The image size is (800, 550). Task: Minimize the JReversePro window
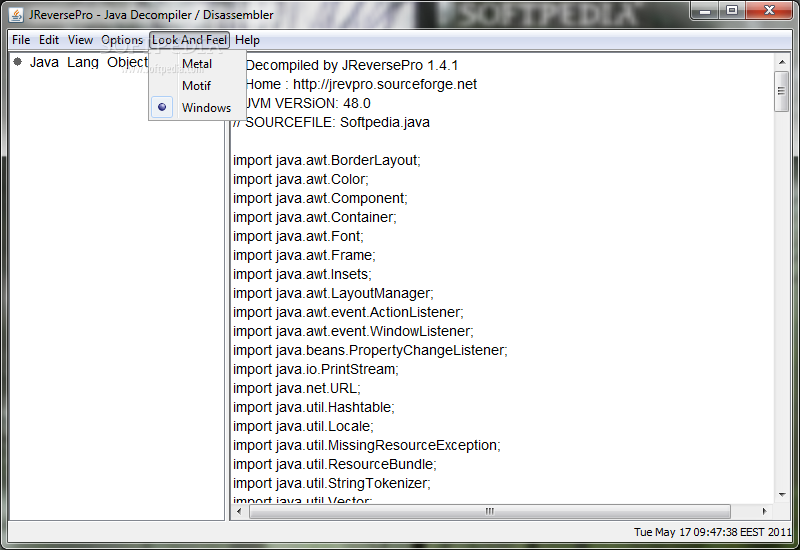point(705,10)
